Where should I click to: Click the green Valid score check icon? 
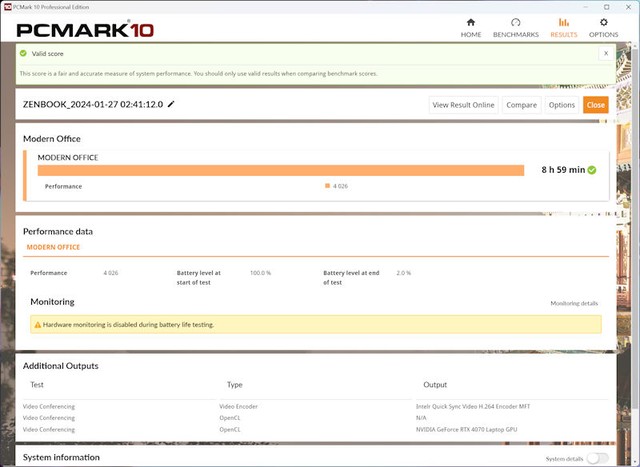click(x=23, y=53)
